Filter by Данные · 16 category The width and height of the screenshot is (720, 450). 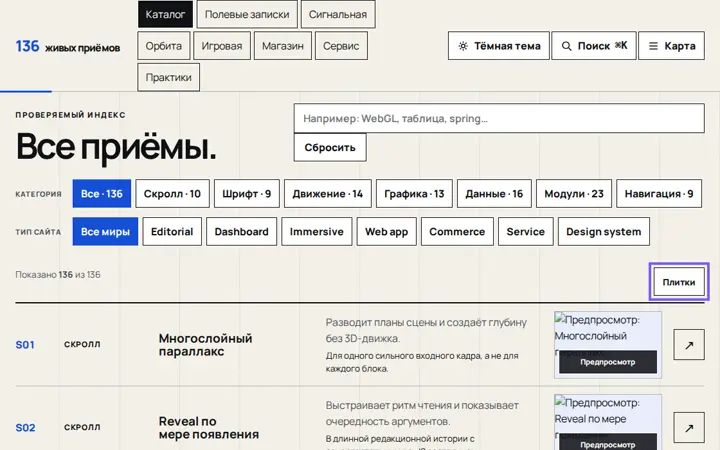coord(494,193)
